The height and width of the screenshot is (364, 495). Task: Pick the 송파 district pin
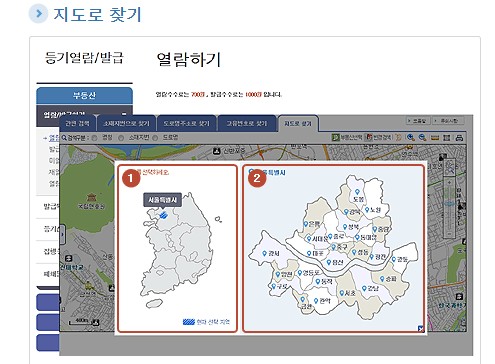click(x=382, y=278)
